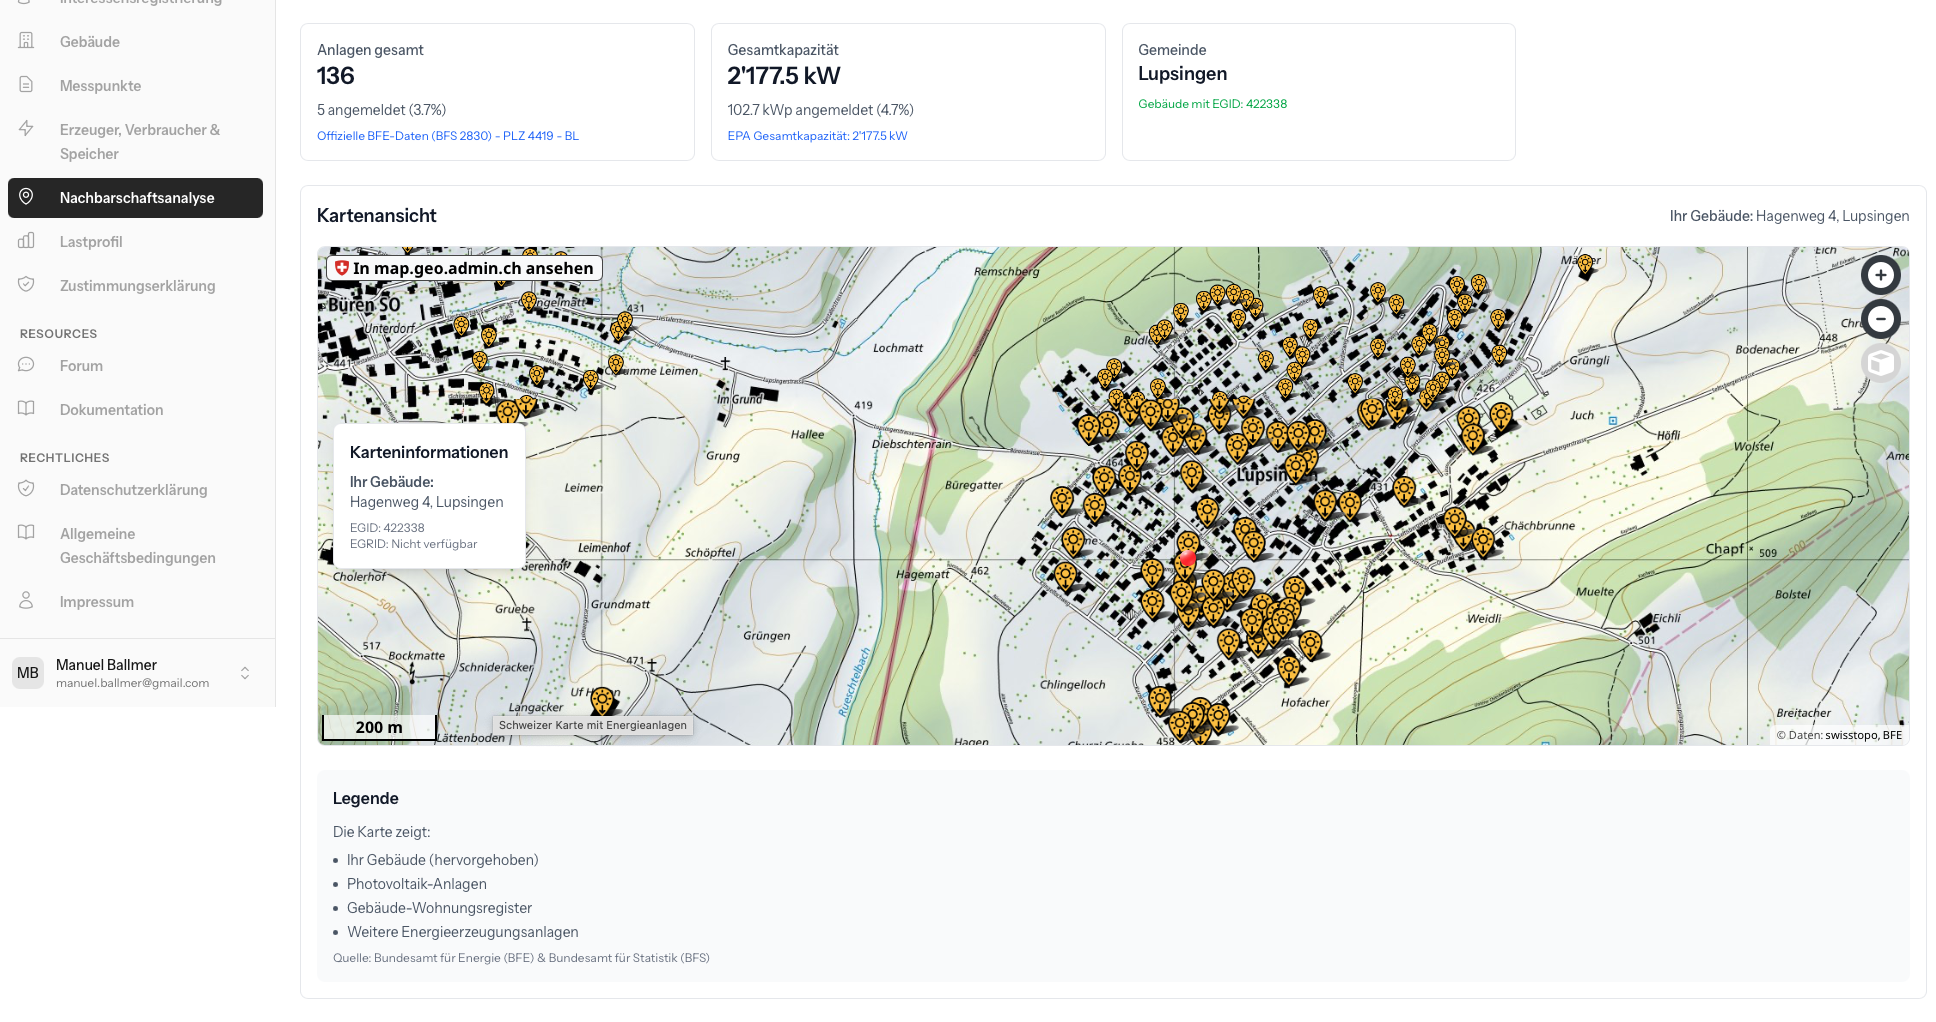Open Dokumentation book icon
This screenshot has height=1022, width=1936.
pos(27,409)
